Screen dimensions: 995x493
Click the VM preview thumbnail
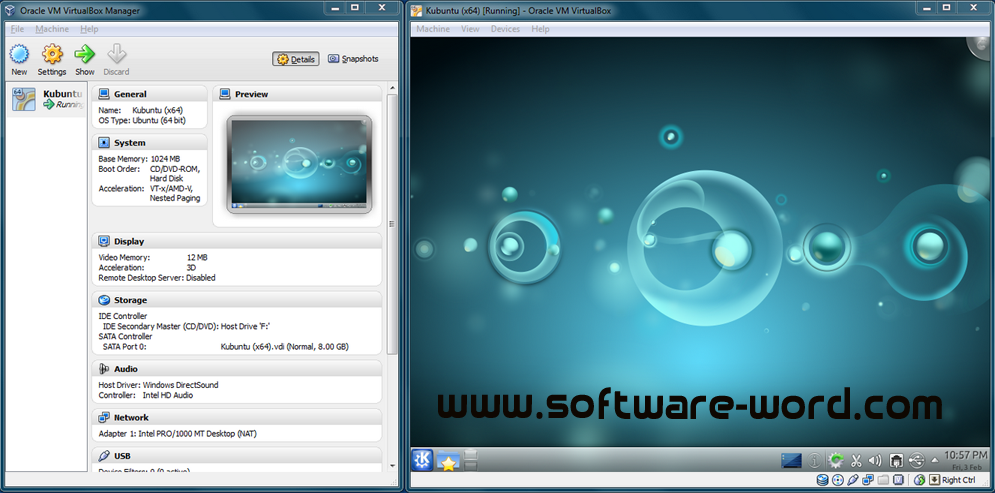[x=299, y=164]
